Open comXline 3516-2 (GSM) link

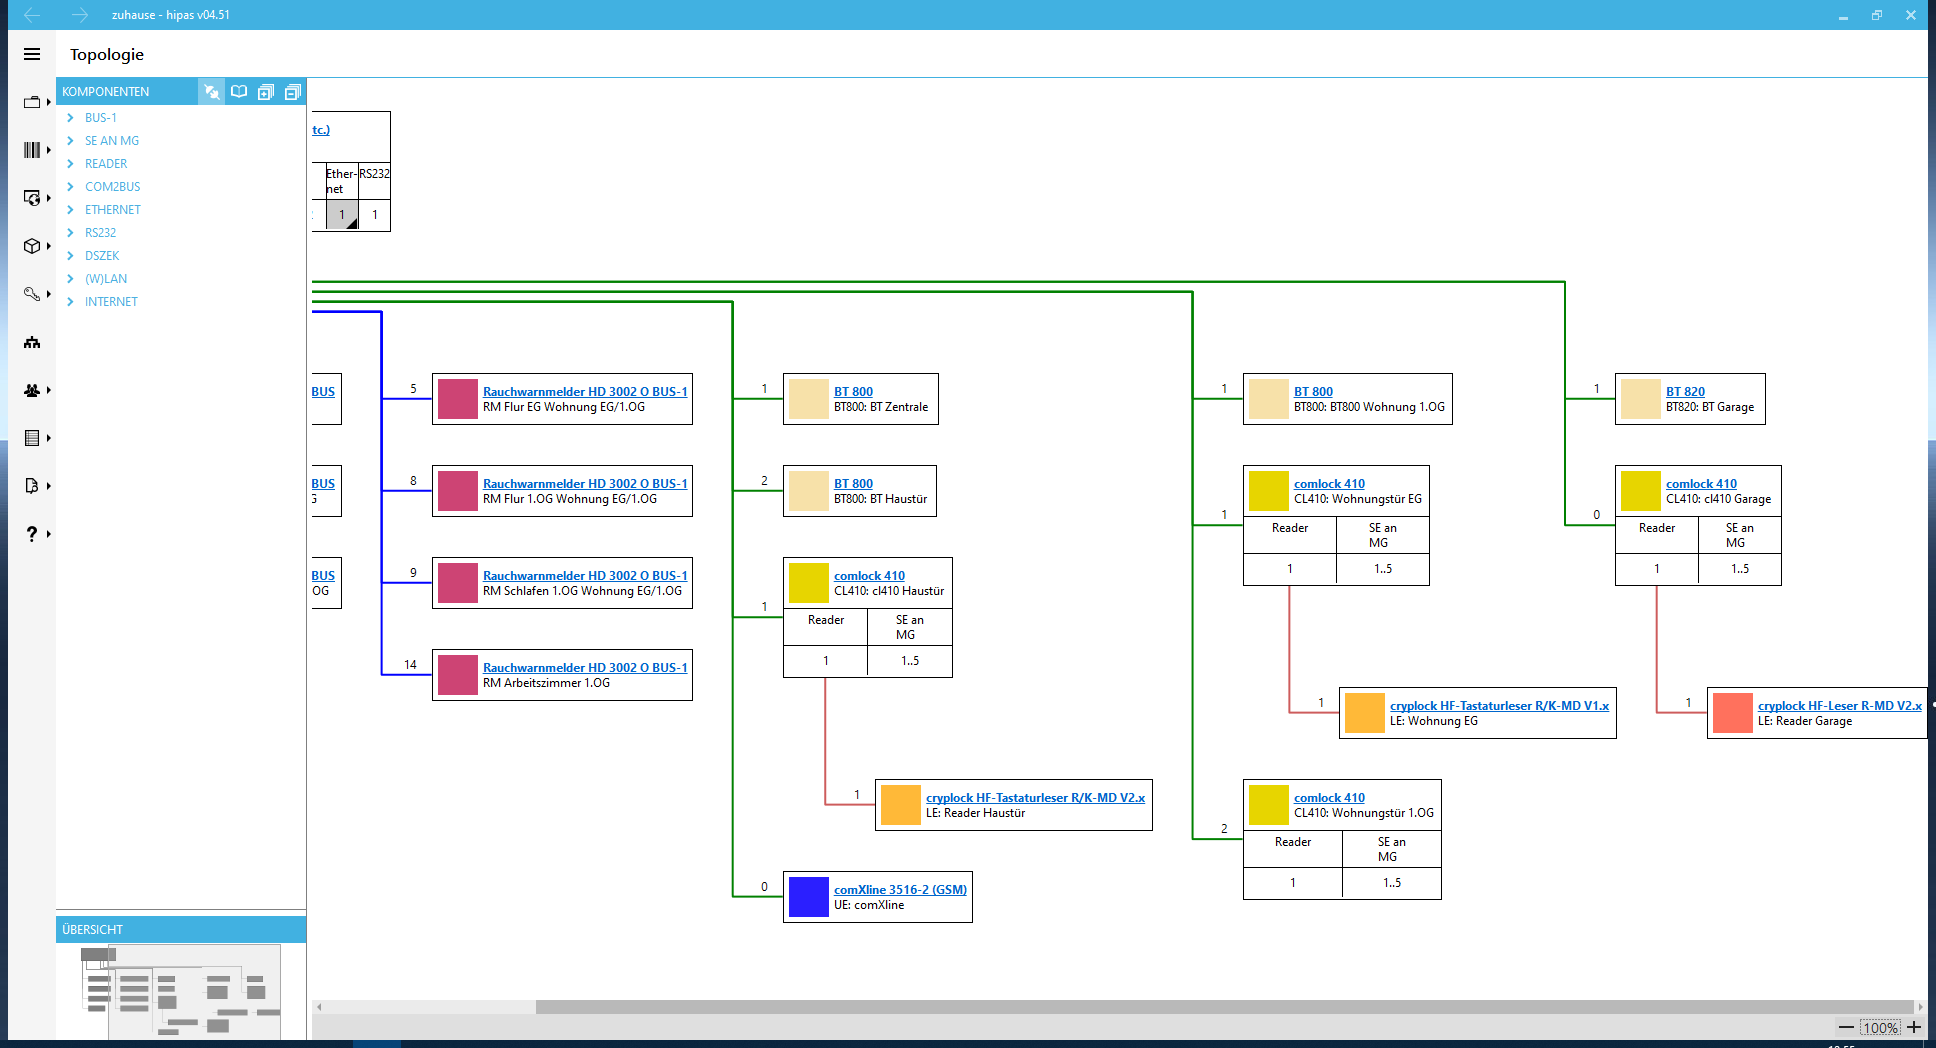900,890
